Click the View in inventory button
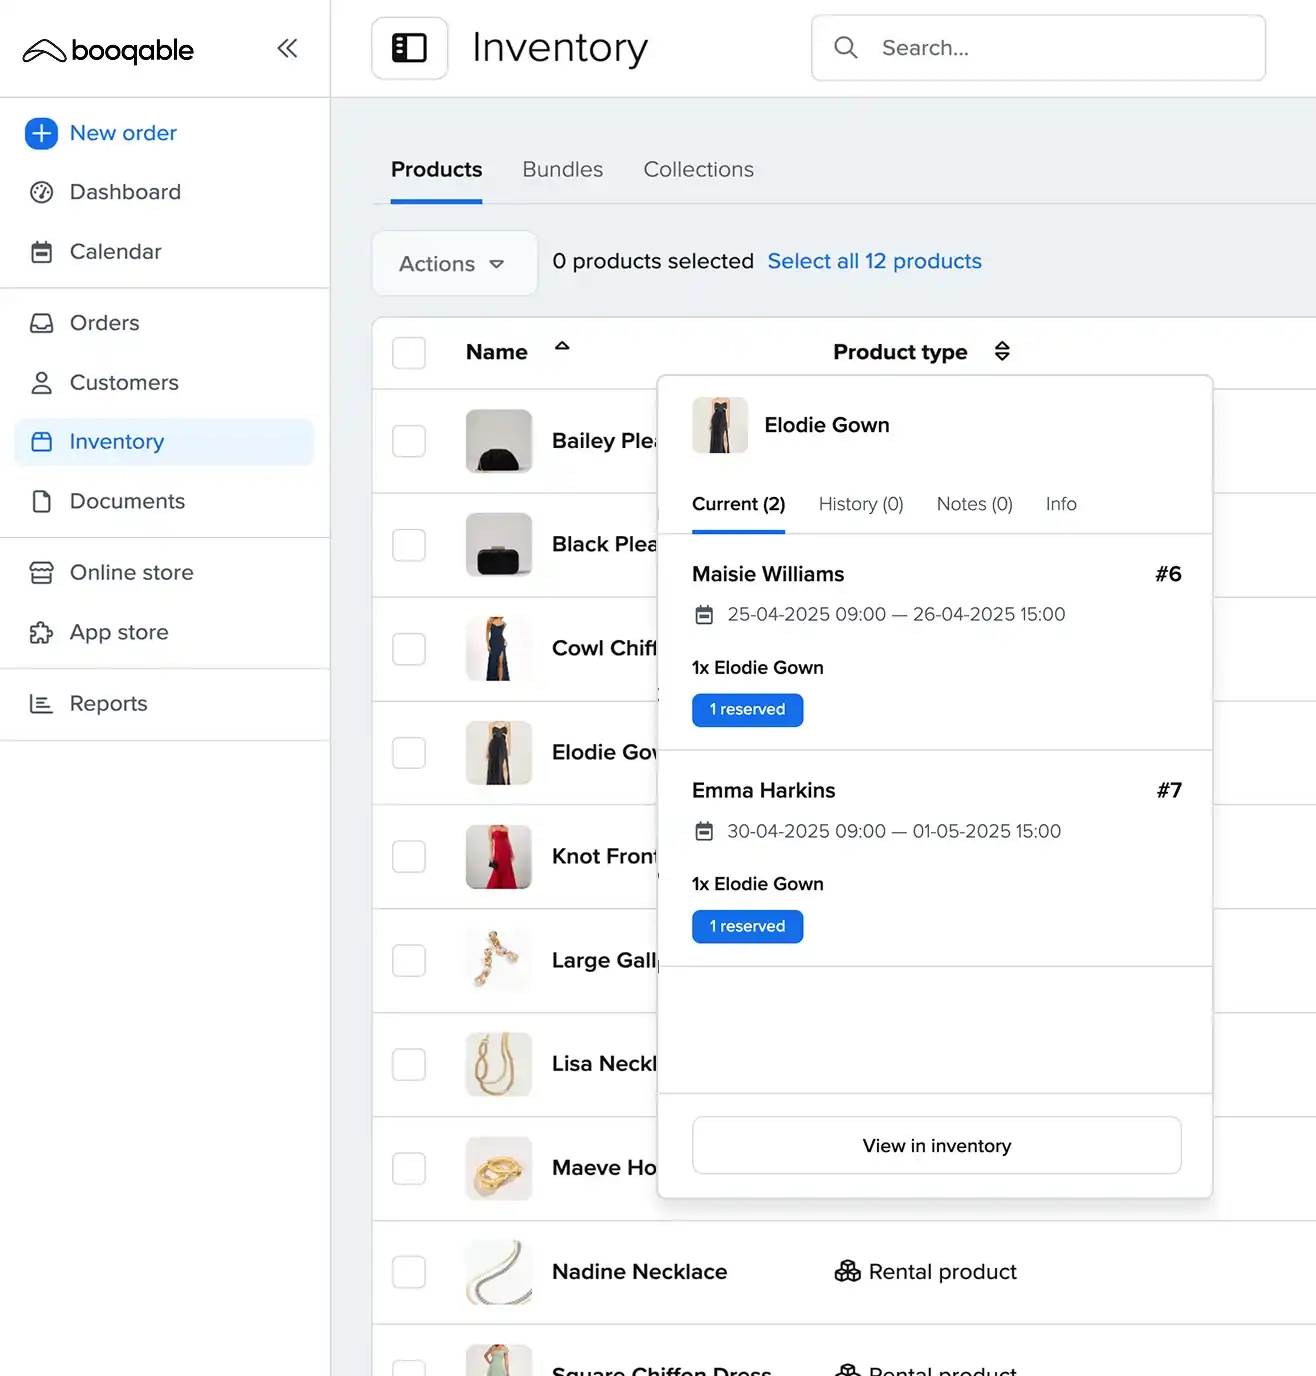Viewport: 1316px width, 1376px height. tap(936, 1146)
